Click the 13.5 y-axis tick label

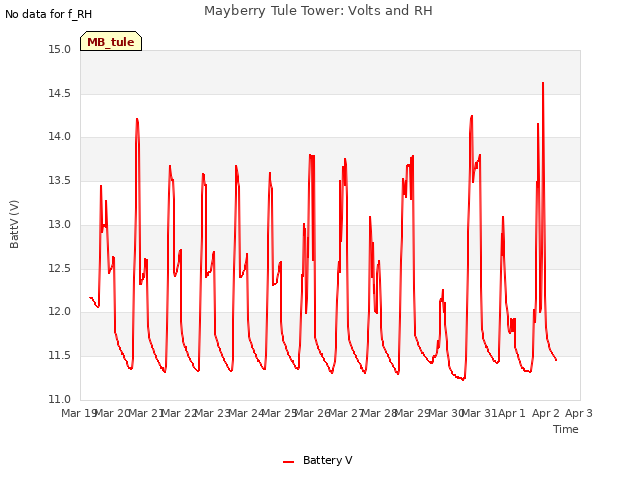(x=60, y=181)
